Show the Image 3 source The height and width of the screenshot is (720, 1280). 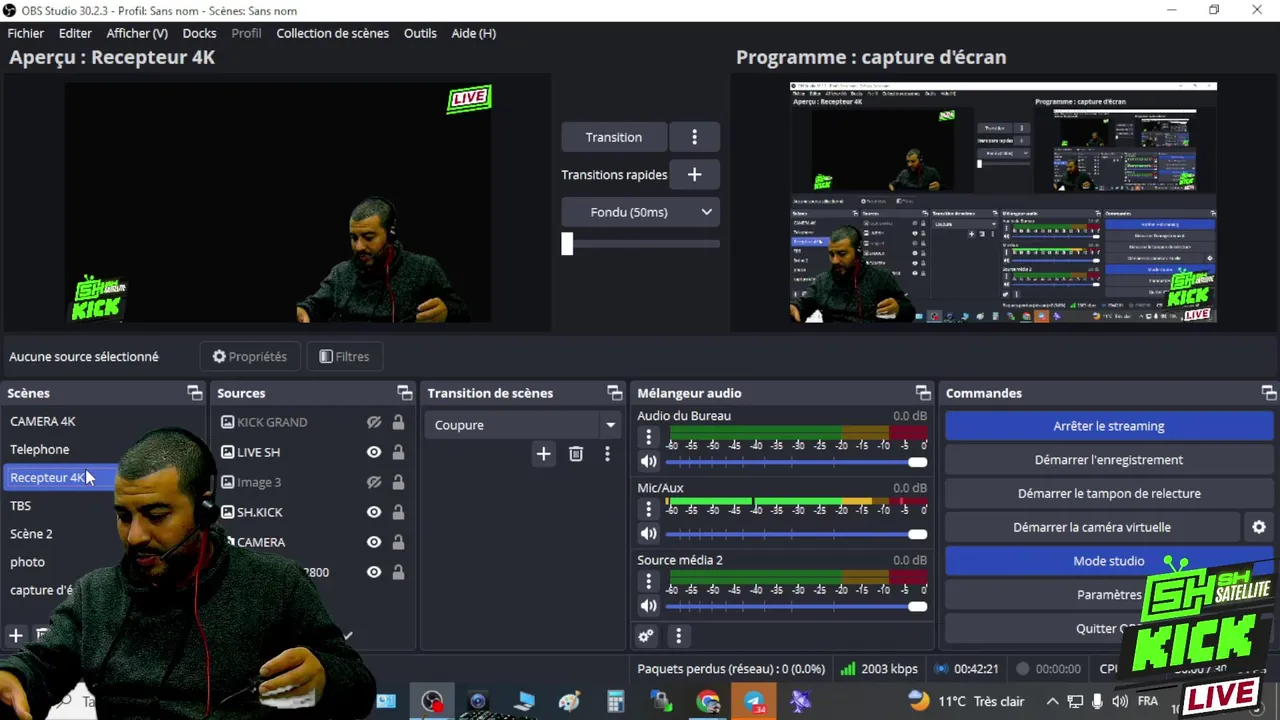tap(374, 482)
